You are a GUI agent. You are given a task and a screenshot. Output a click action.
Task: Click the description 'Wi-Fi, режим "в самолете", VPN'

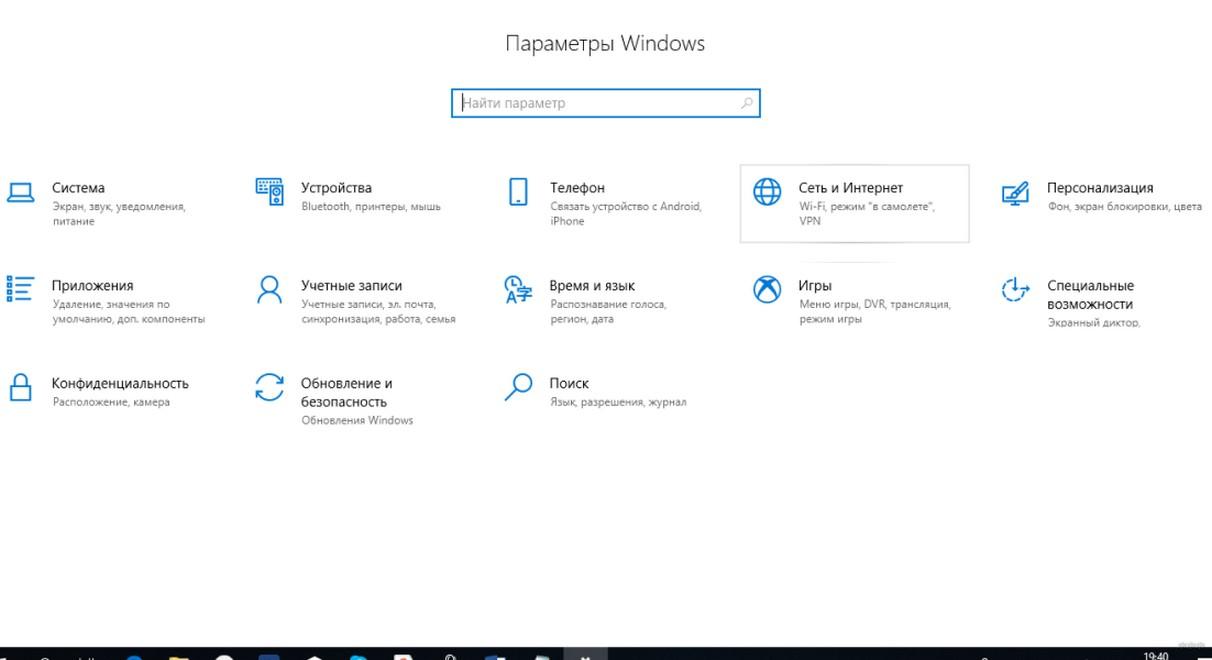[866, 214]
